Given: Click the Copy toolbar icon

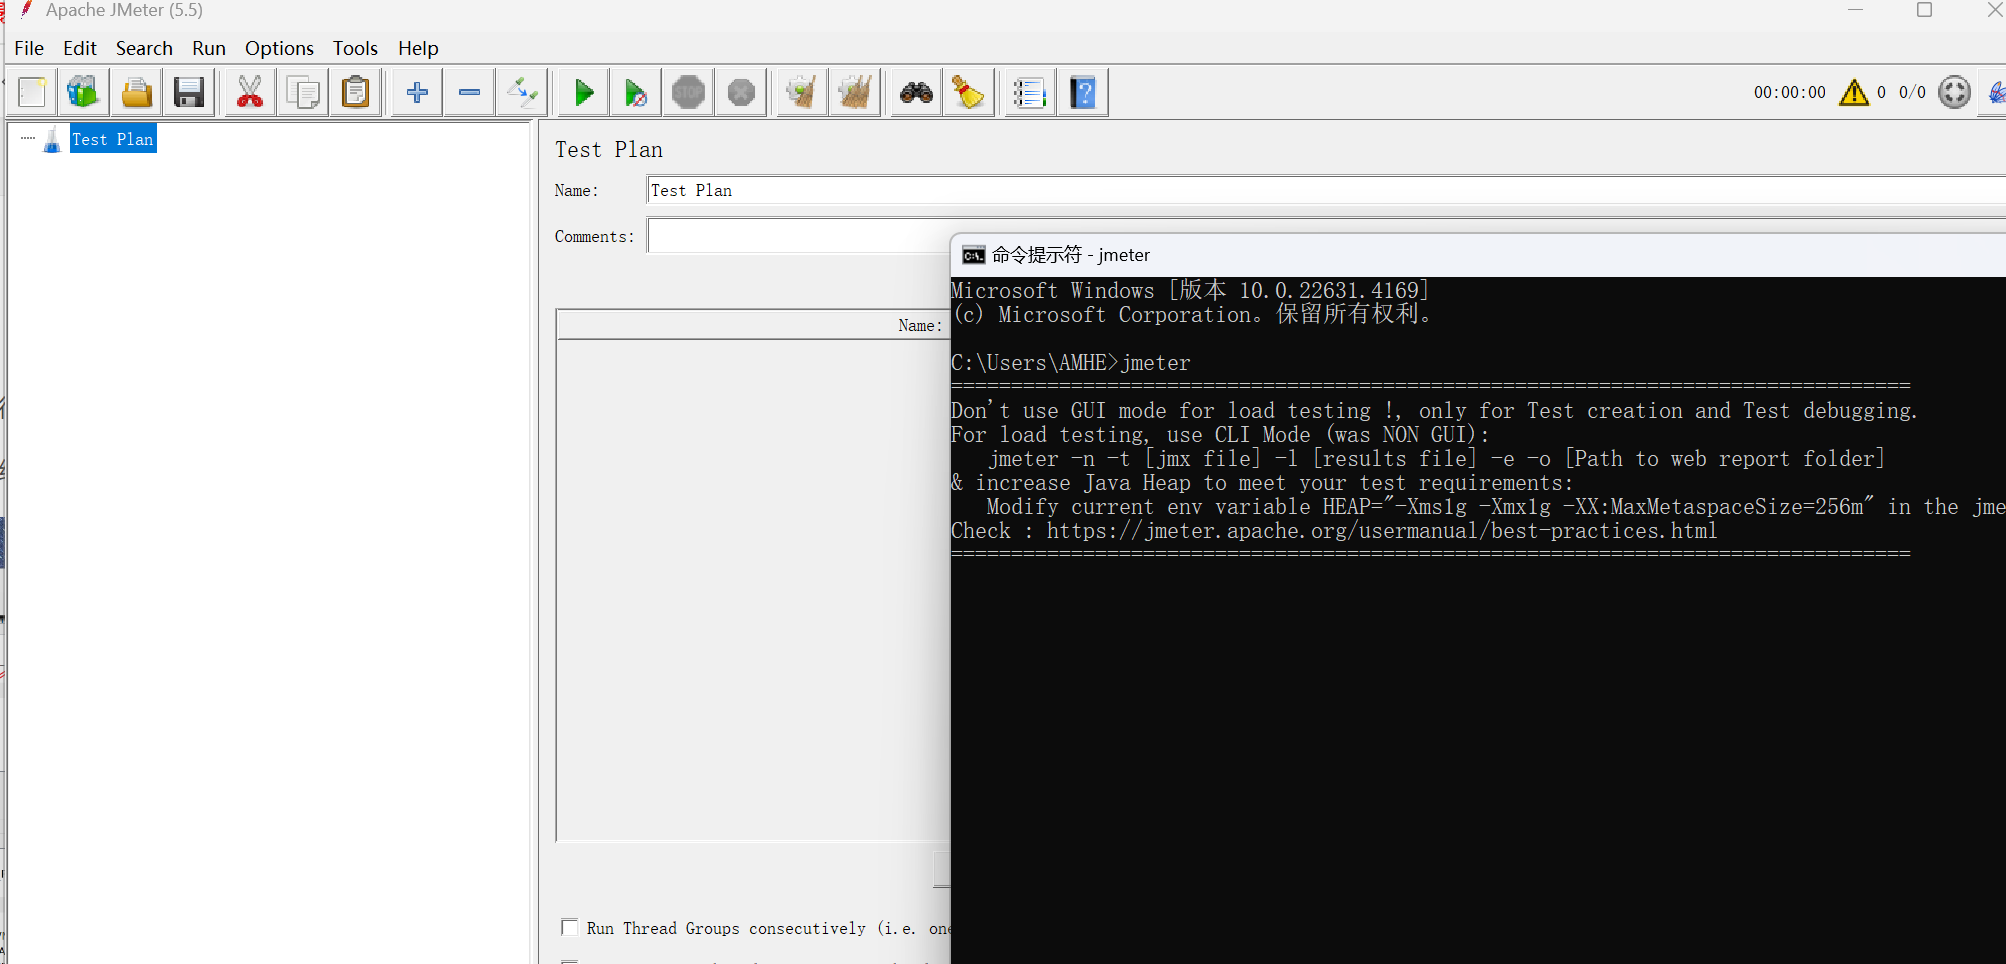Looking at the screenshot, I should [x=303, y=93].
